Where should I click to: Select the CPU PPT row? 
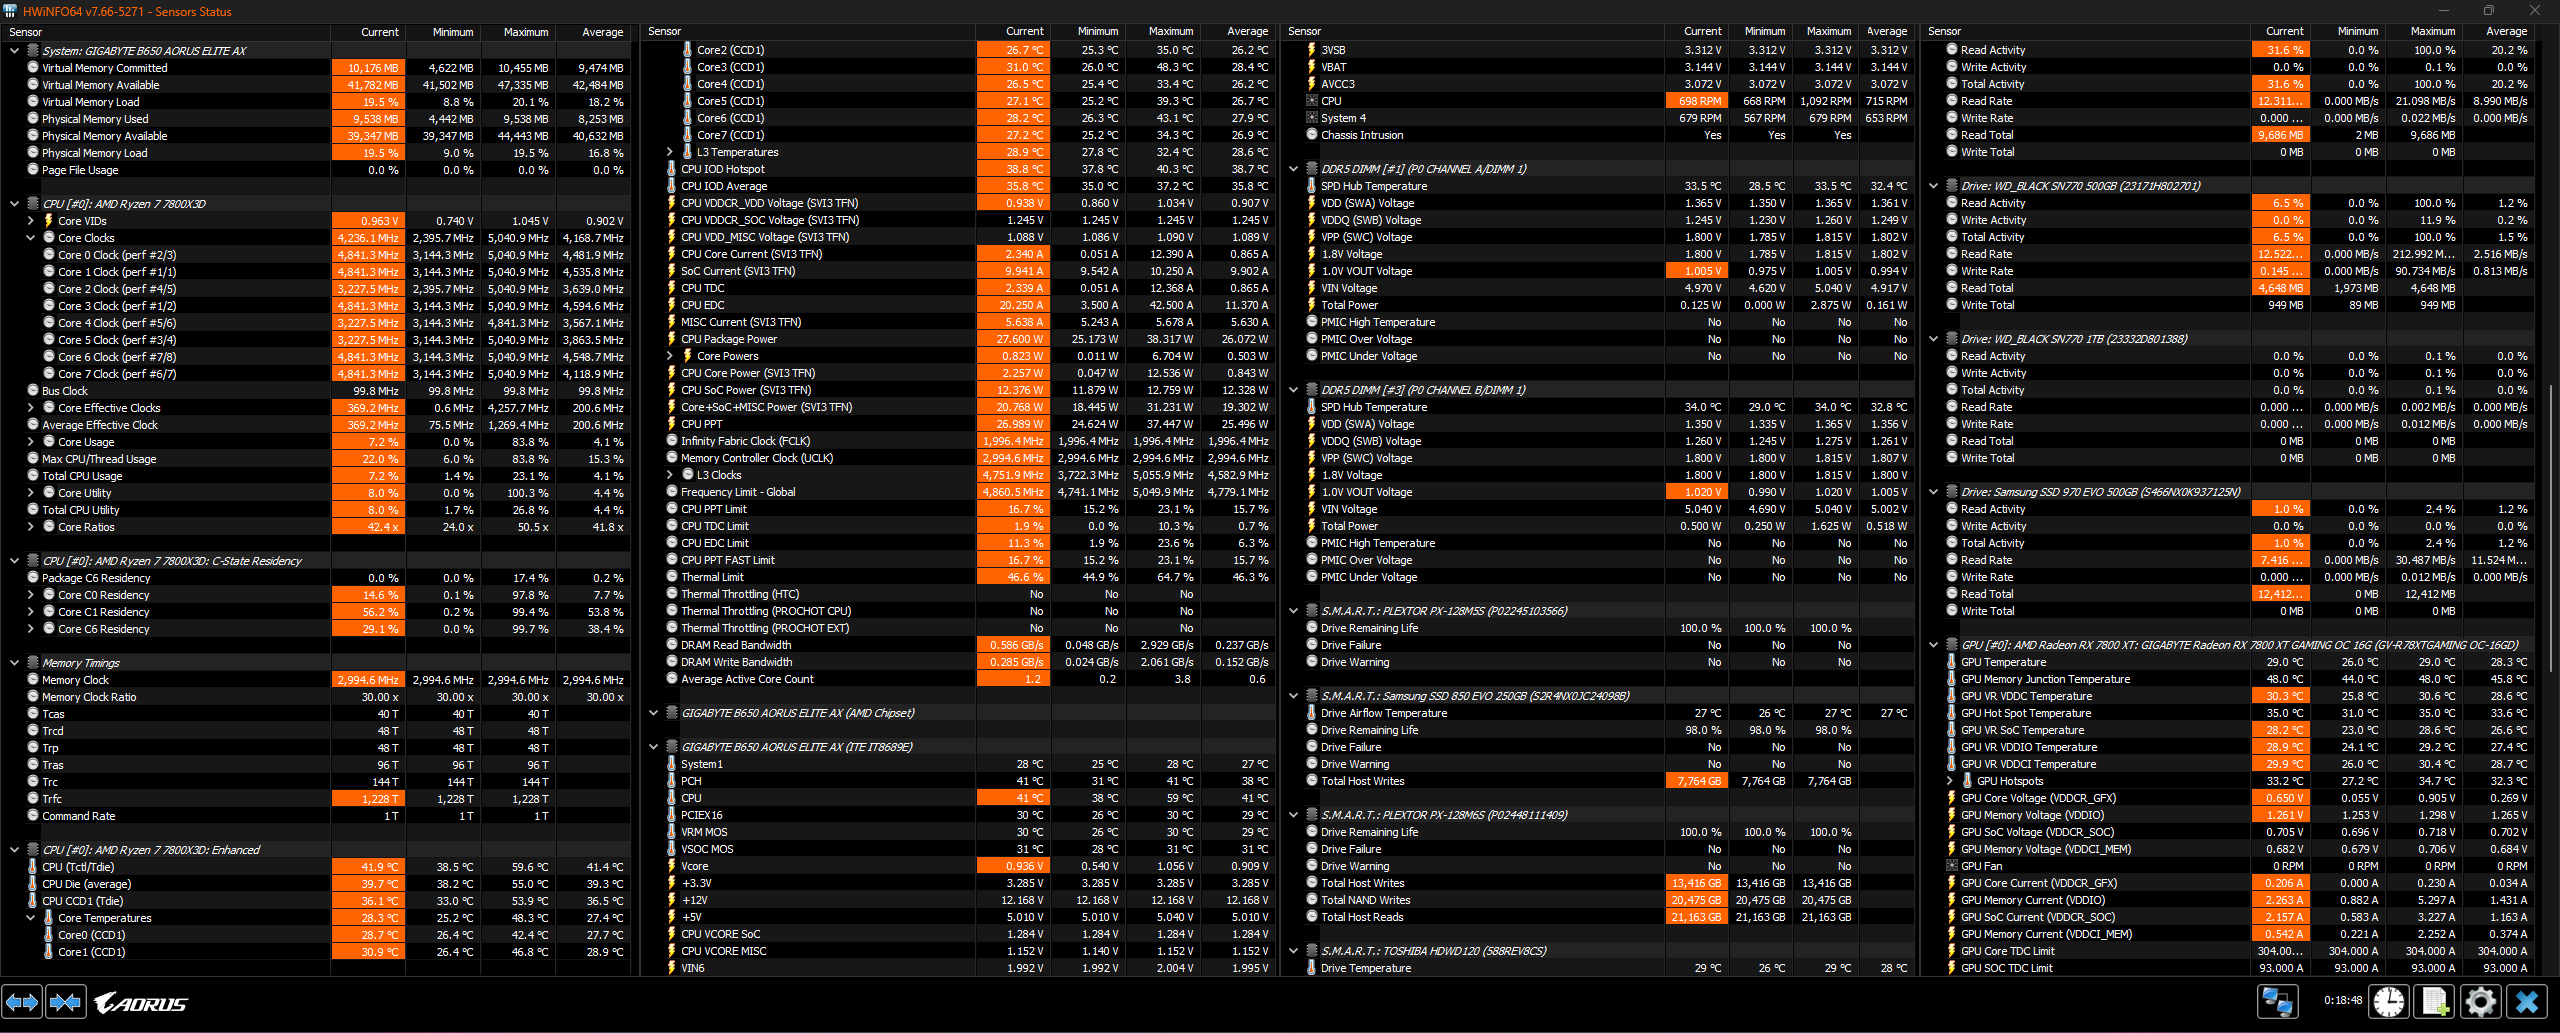pyautogui.click(x=958, y=424)
